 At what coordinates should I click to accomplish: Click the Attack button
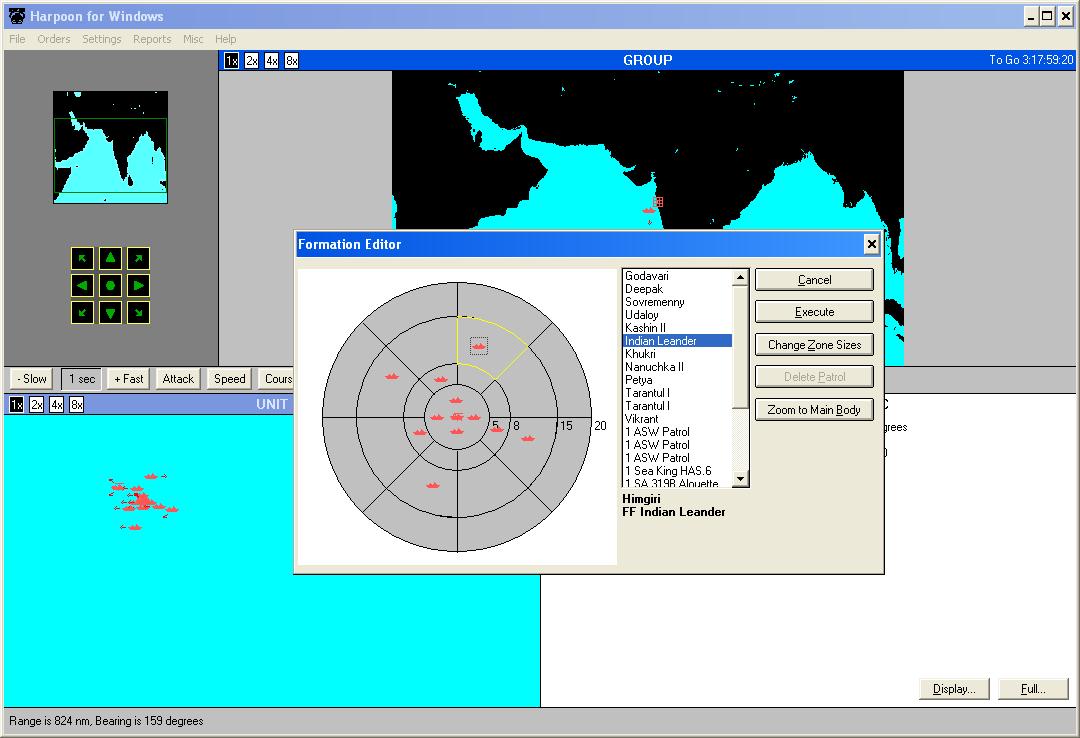tap(178, 379)
